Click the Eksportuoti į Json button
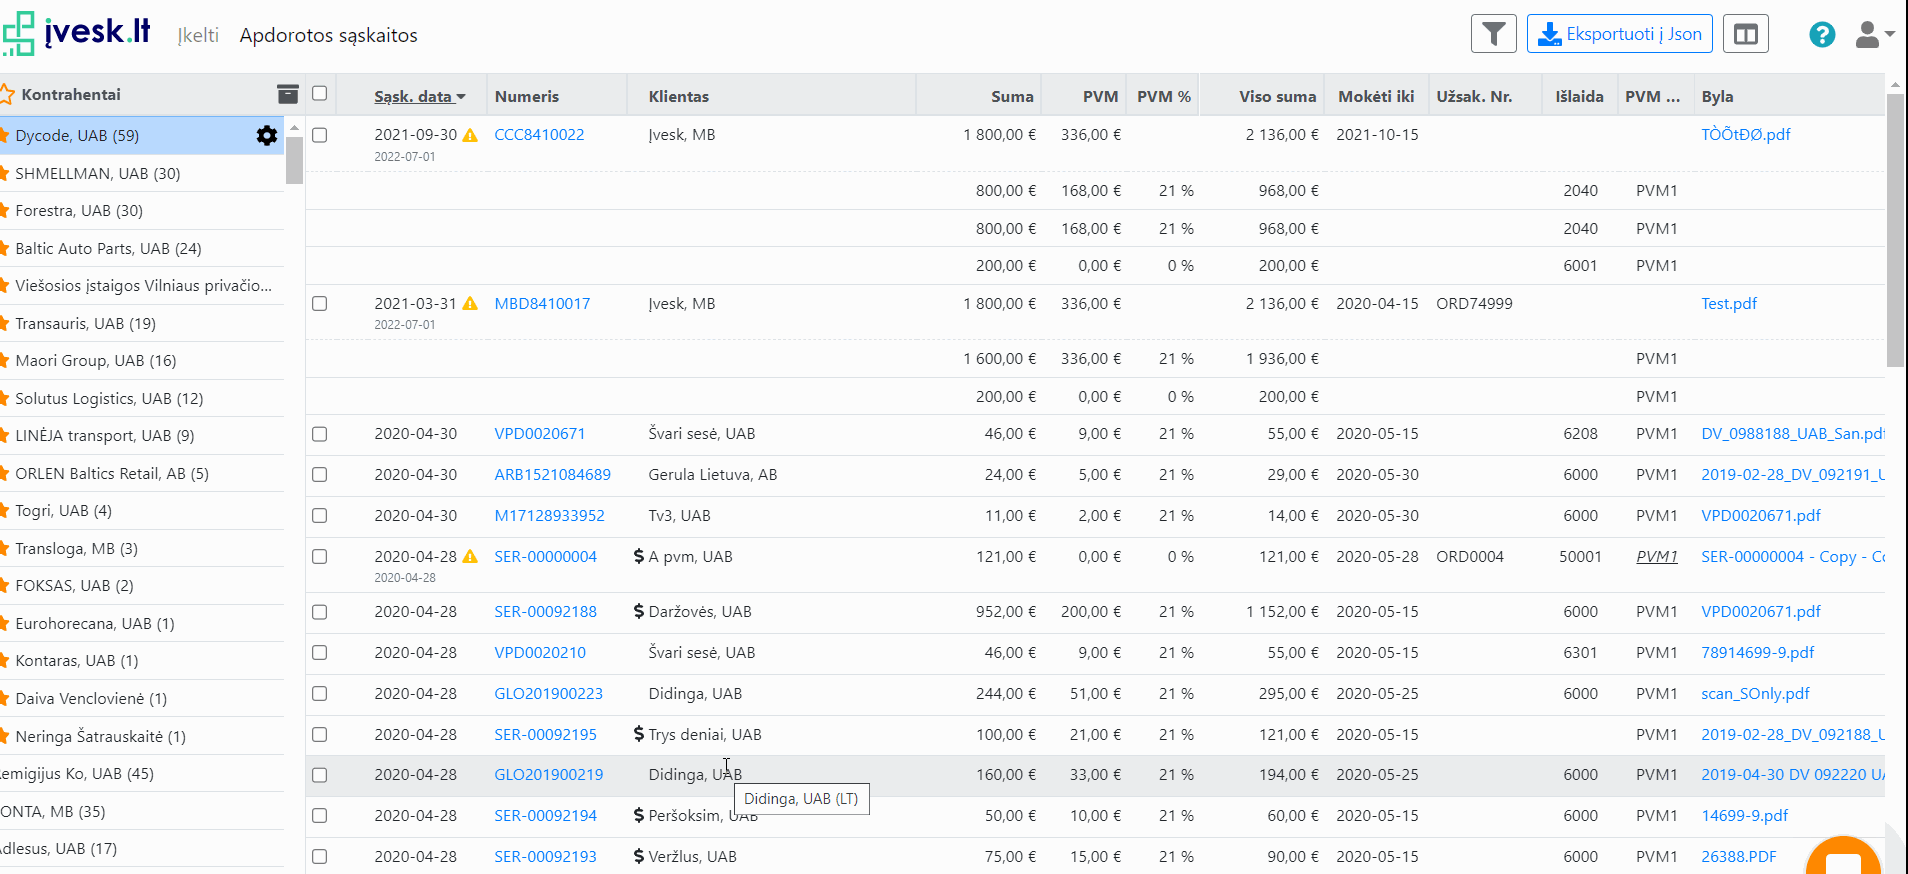Screen dimensions: 1908x874 point(1620,34)
